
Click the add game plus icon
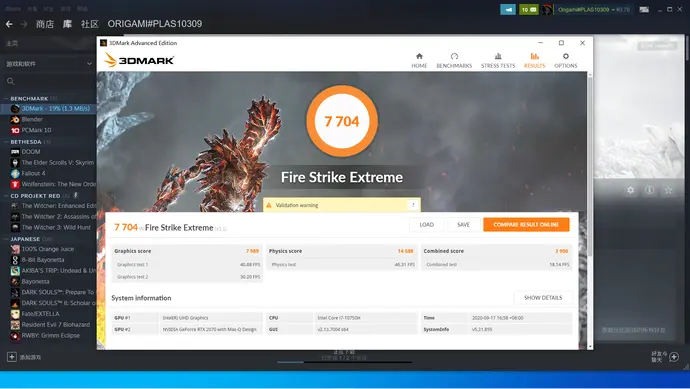click(12, 357)
